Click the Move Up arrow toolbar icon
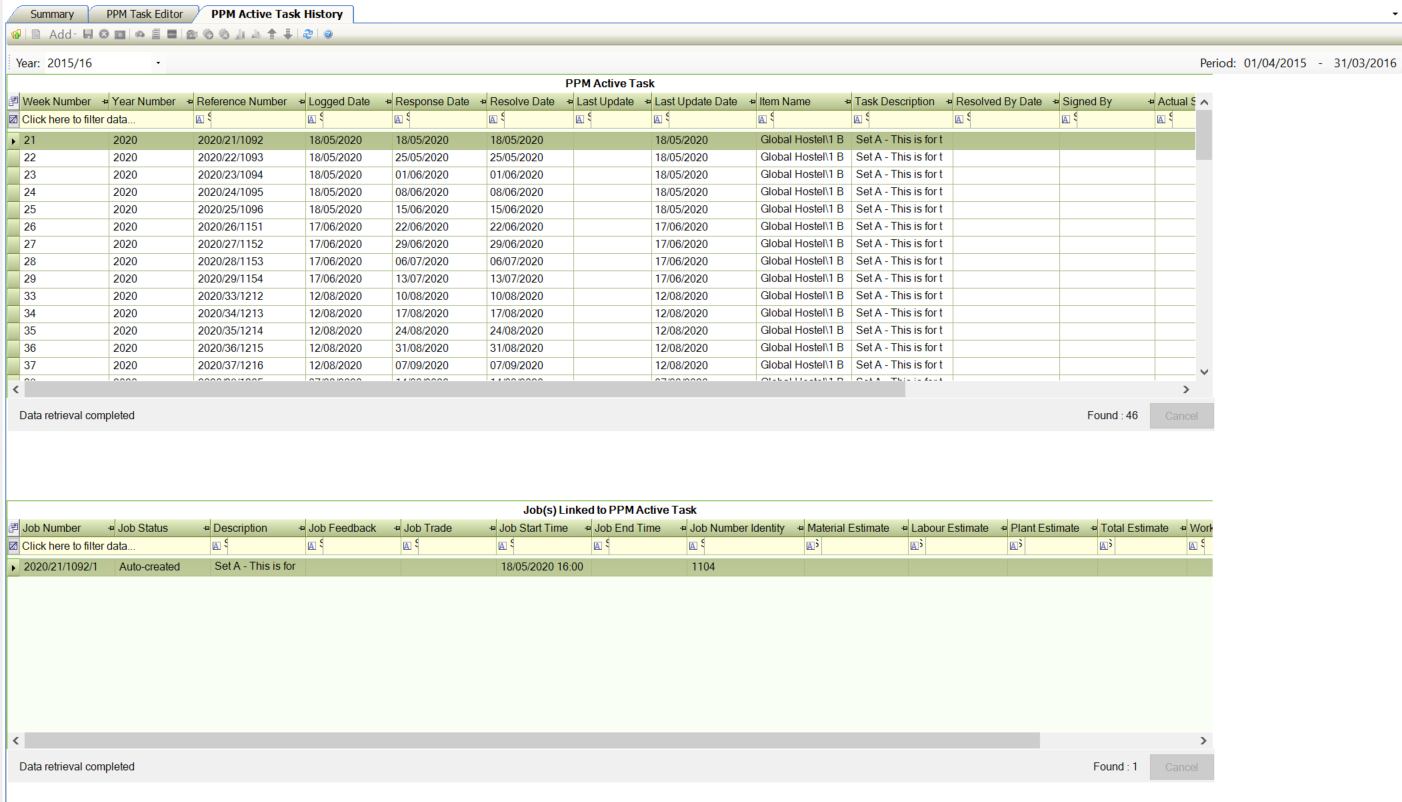Viewport: 1402px width, 802px height. tap(272, 34)
